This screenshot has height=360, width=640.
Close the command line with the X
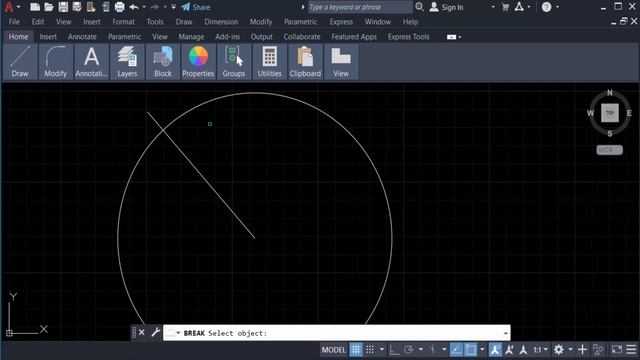[x=142, y=332]
